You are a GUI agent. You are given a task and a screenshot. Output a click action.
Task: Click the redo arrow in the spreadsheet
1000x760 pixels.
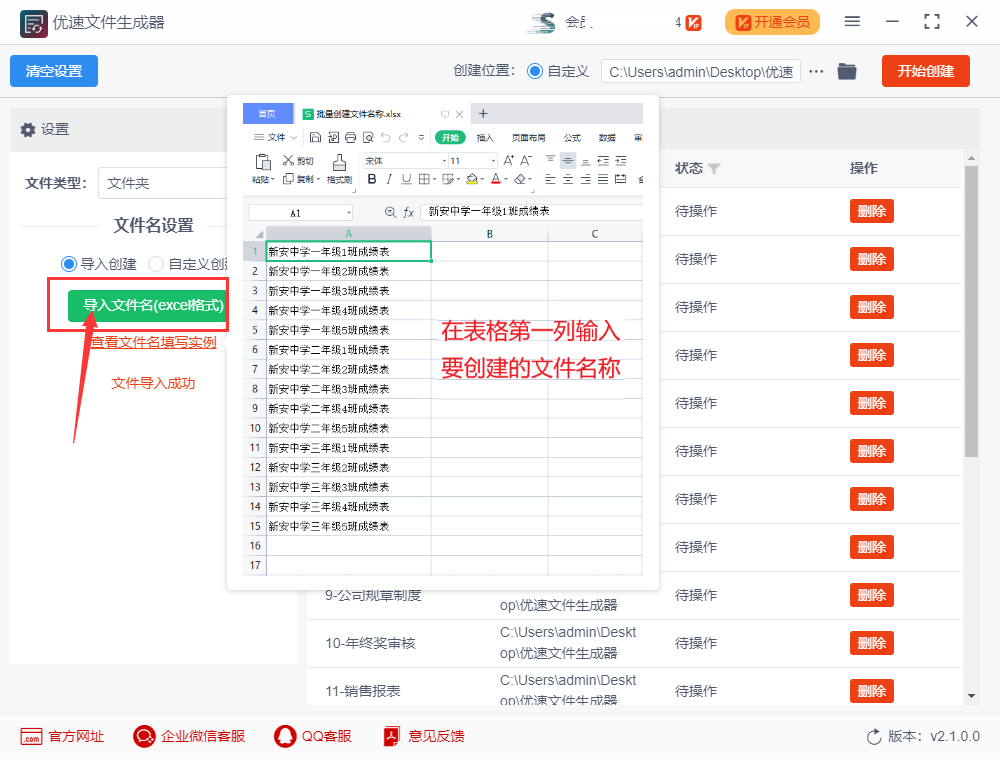click(x=403, y=137)
